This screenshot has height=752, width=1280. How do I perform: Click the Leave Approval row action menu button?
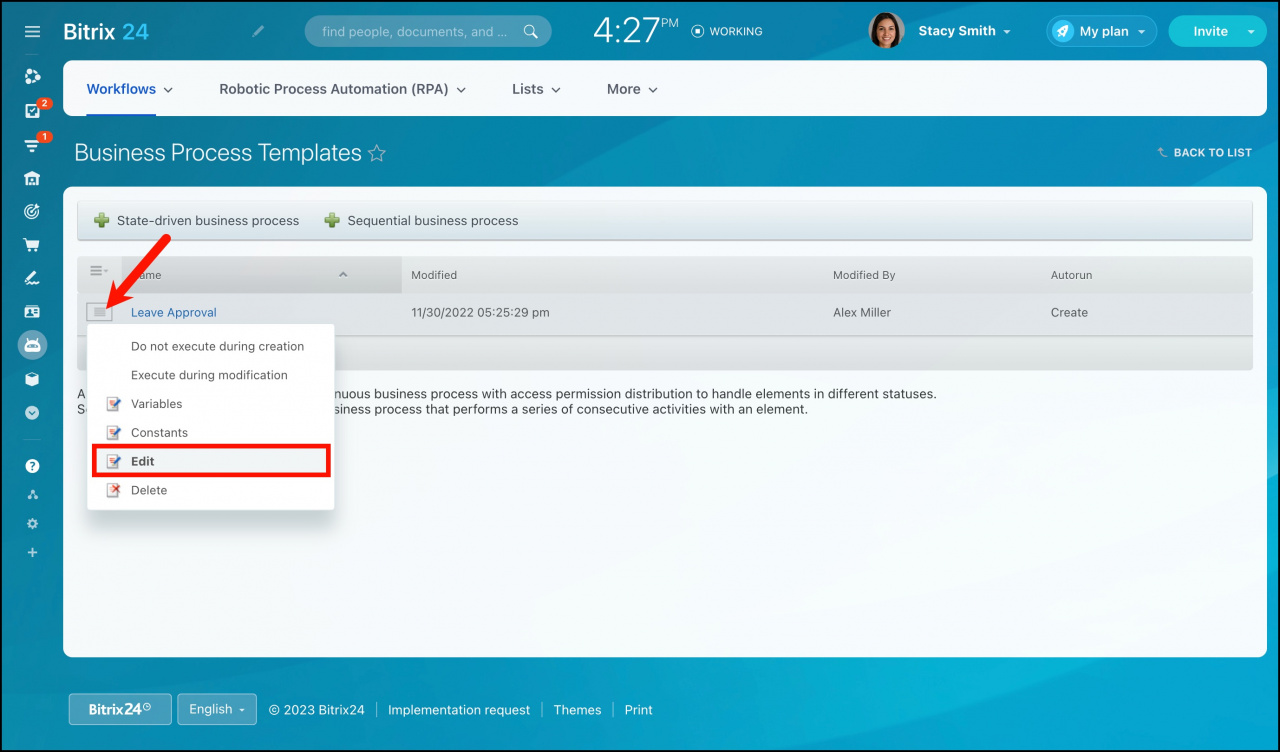pos(99,312)
